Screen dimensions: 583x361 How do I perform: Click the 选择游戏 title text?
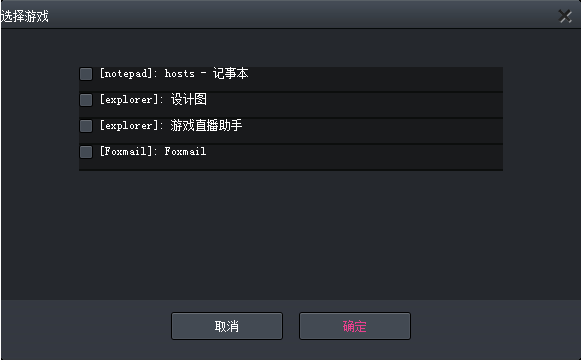(x=25, y=16)
